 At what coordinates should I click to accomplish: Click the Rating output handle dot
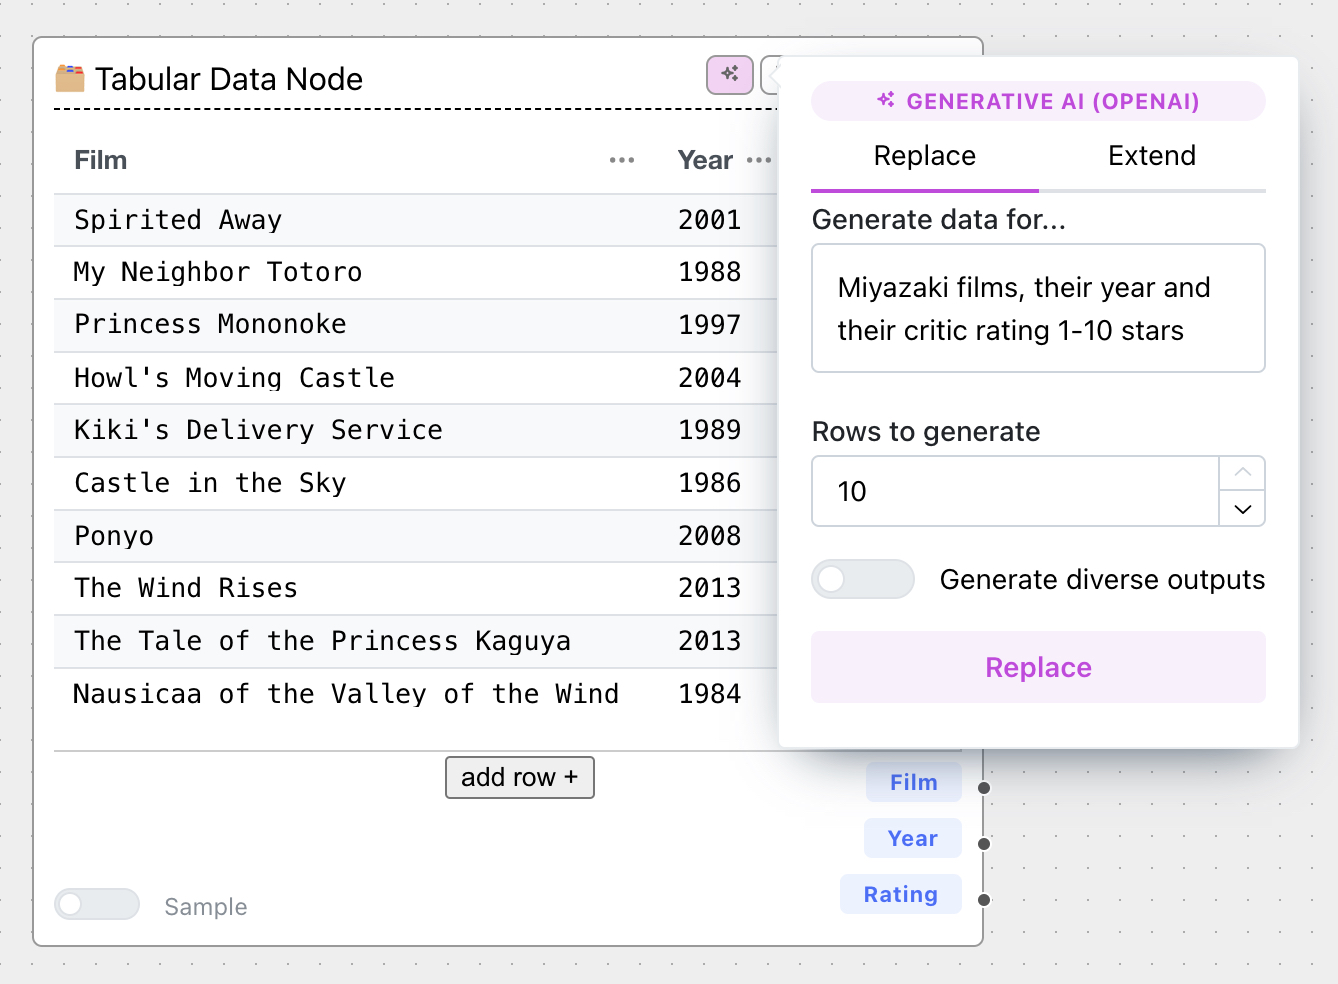[x=984, y=900]
